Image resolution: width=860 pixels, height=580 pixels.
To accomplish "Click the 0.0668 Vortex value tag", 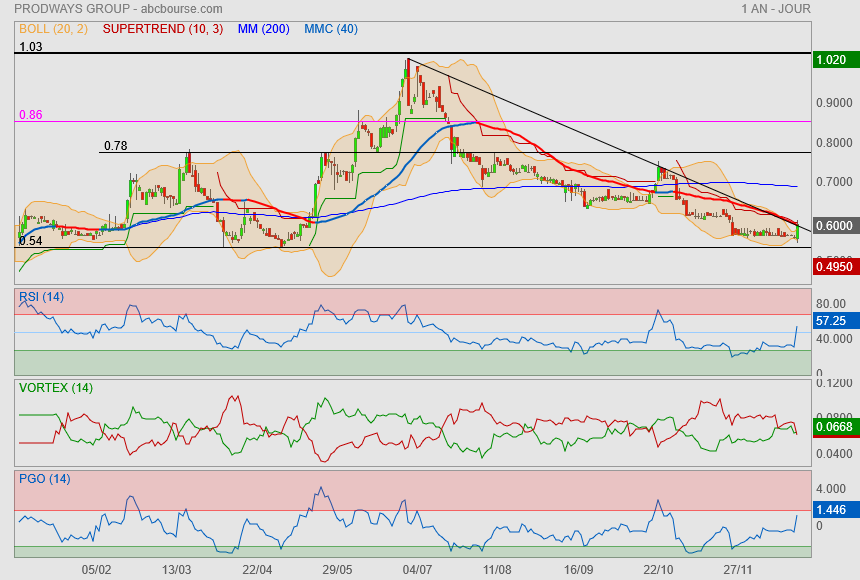I will 834,428.
